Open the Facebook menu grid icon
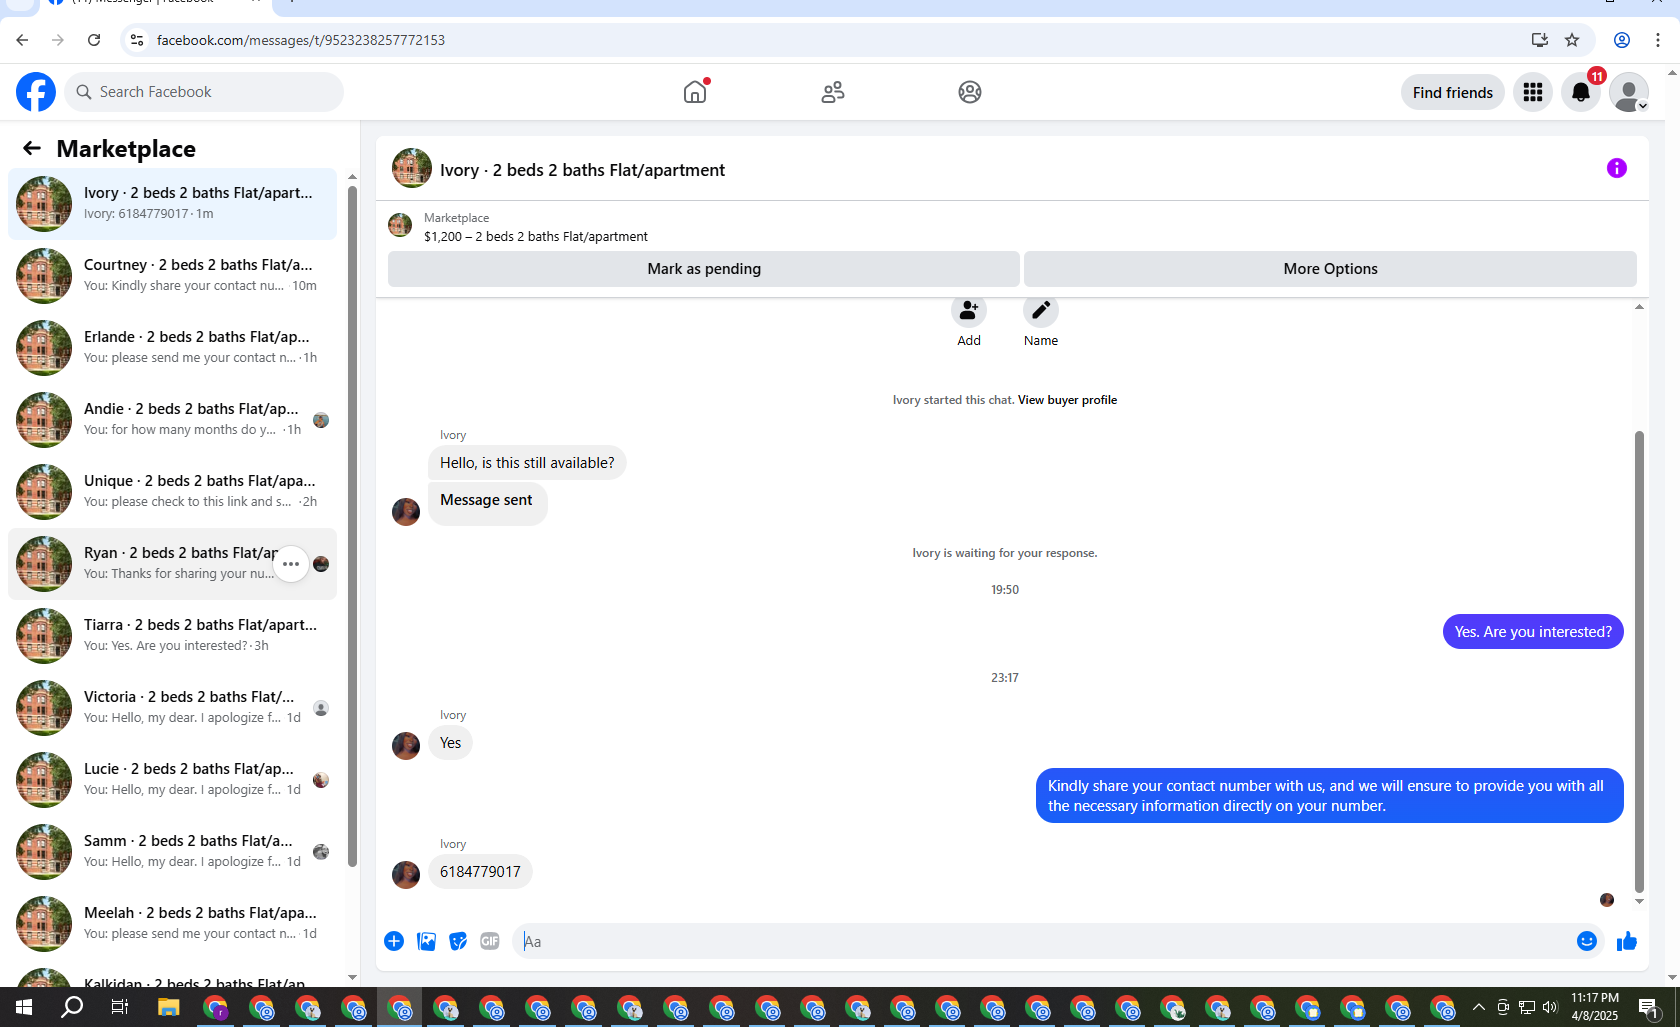Viewport: 1680px width, 1027px height. click(1533, 92)
